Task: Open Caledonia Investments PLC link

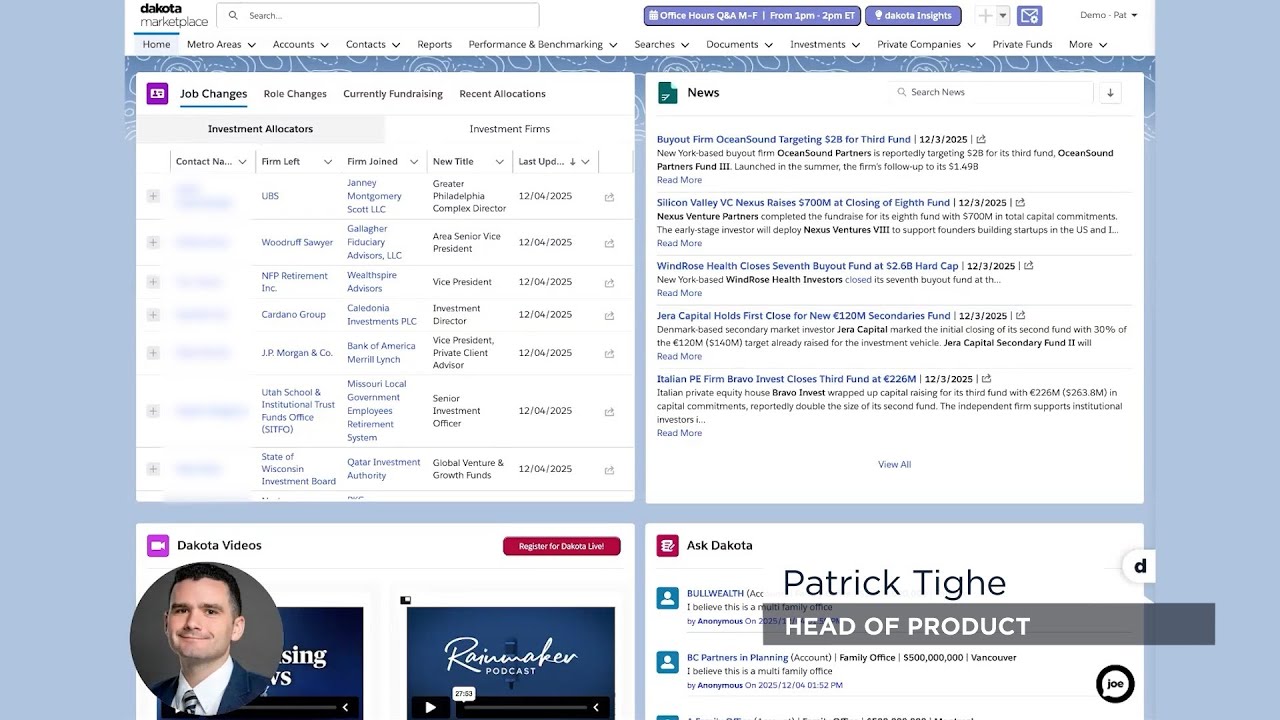Action: click(x=381, y=315)
